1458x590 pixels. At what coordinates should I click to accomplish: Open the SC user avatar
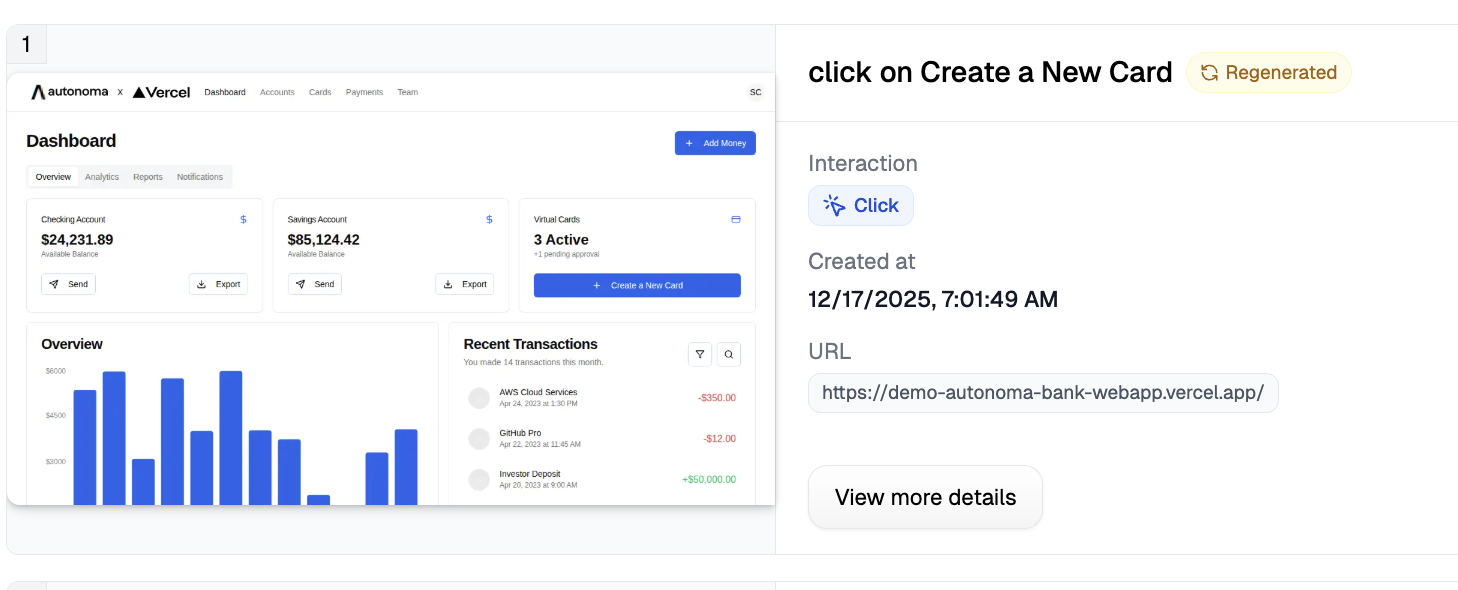point(755,92)
